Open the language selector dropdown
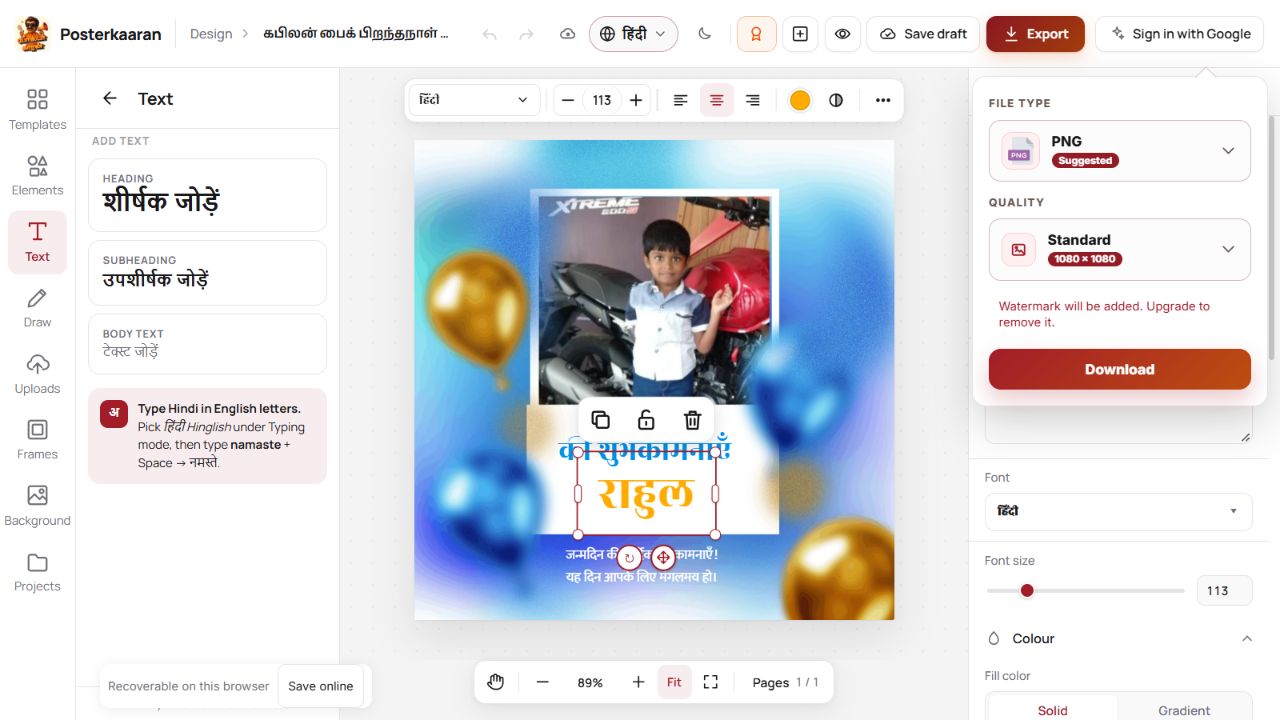Viewport: 1280px width, 720px height. [x=633, y=34]
